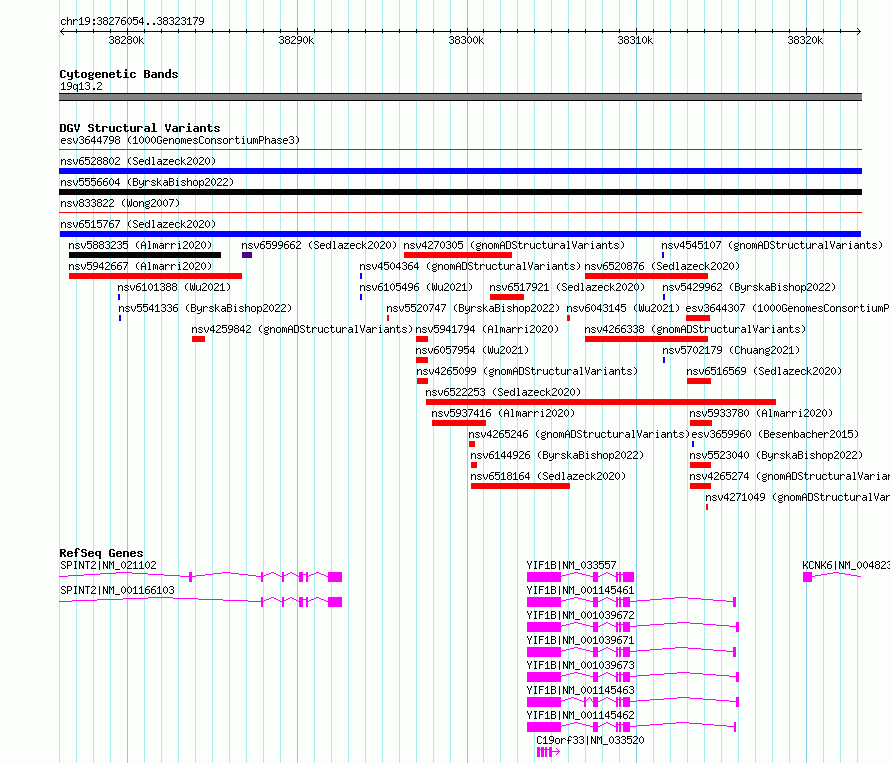This screenshot has width=890, height=763.
Task: Click the nsv6057954 Wu2021 label
Action: [x=472, y=350]
